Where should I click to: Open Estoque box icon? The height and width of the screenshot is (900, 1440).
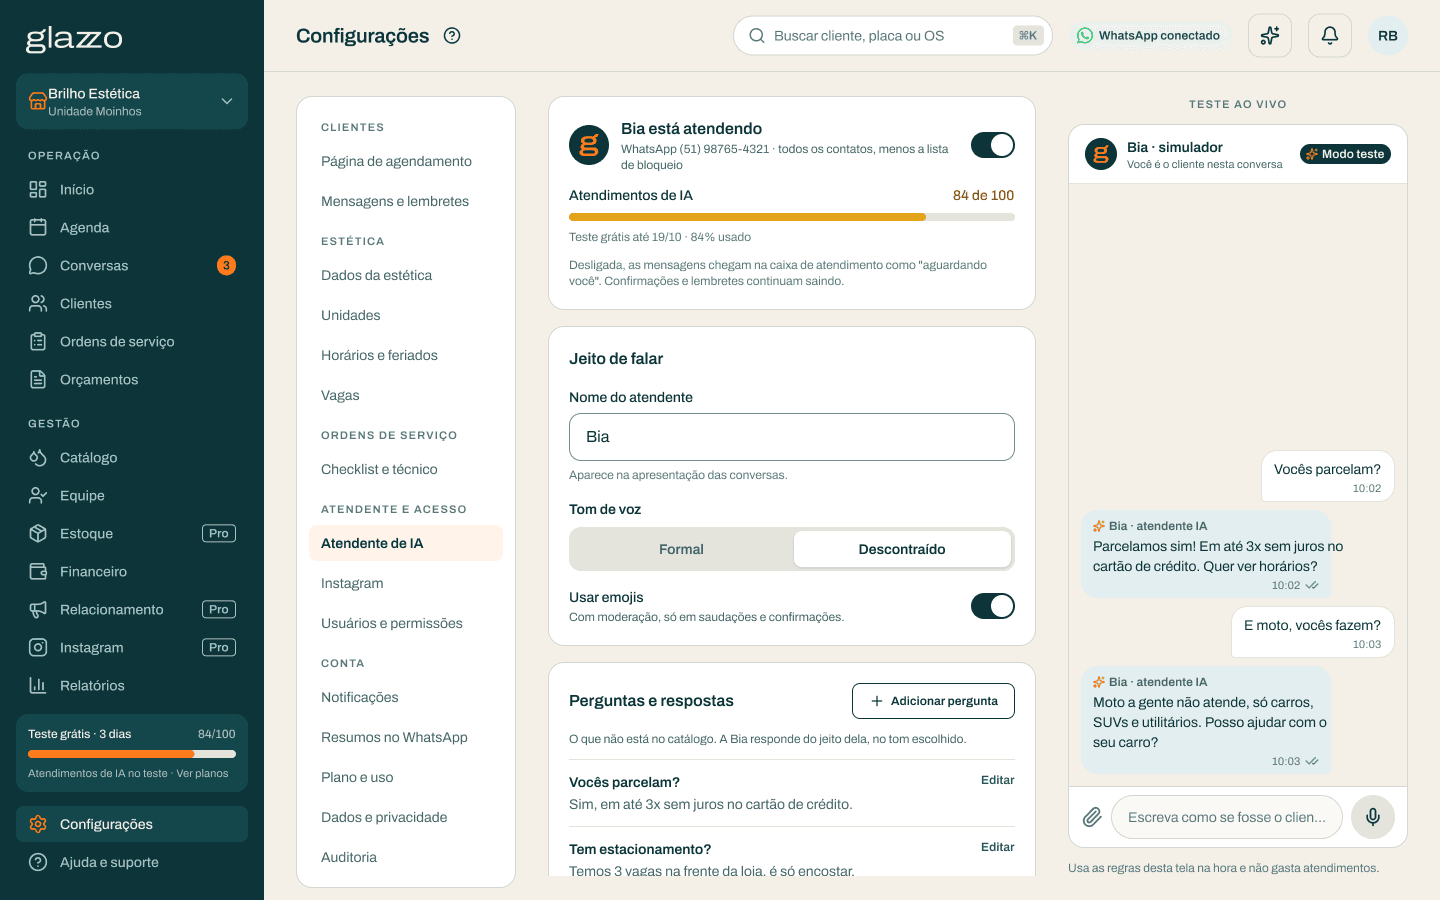[38, 533]
